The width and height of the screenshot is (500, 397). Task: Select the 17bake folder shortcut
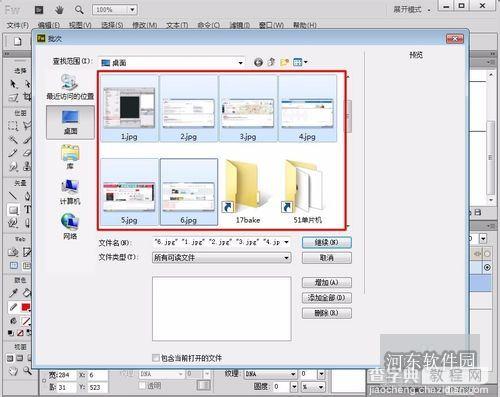(248, 192)
